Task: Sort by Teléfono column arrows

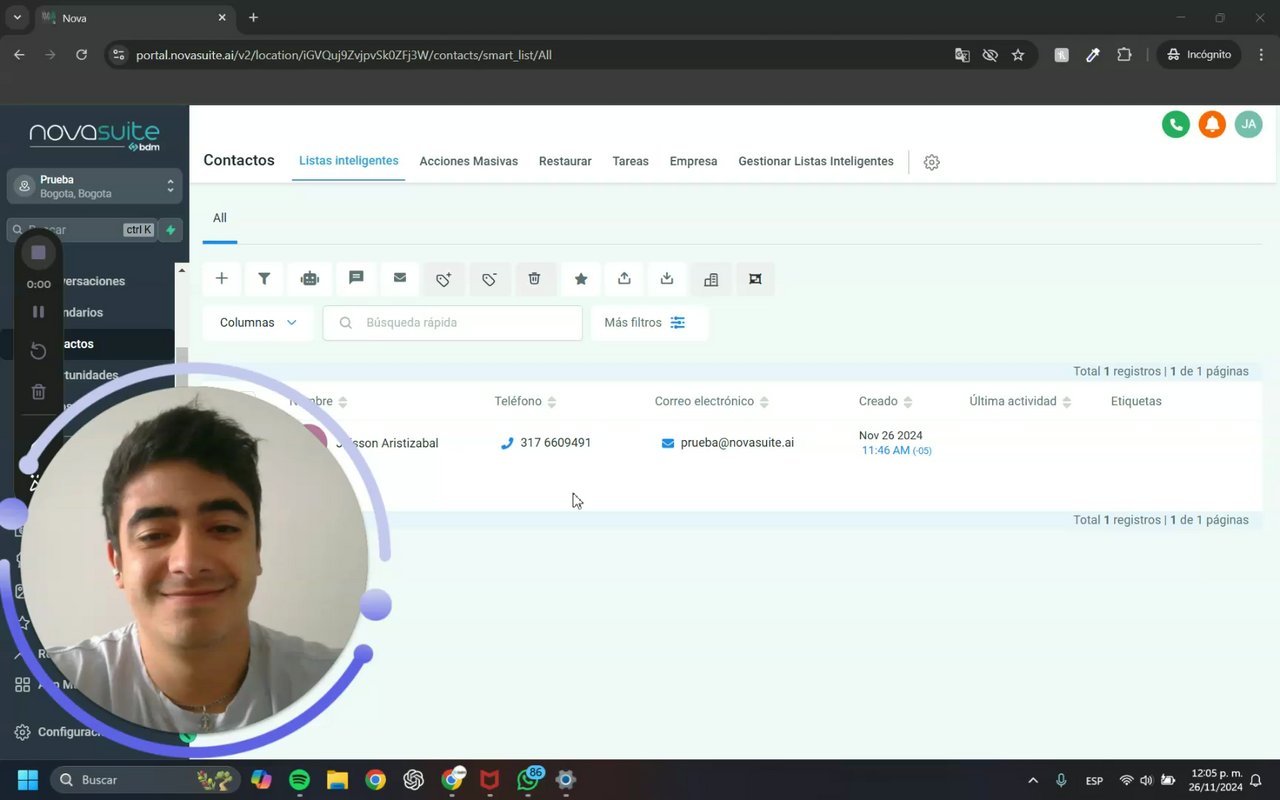Action: pos(551,402)
